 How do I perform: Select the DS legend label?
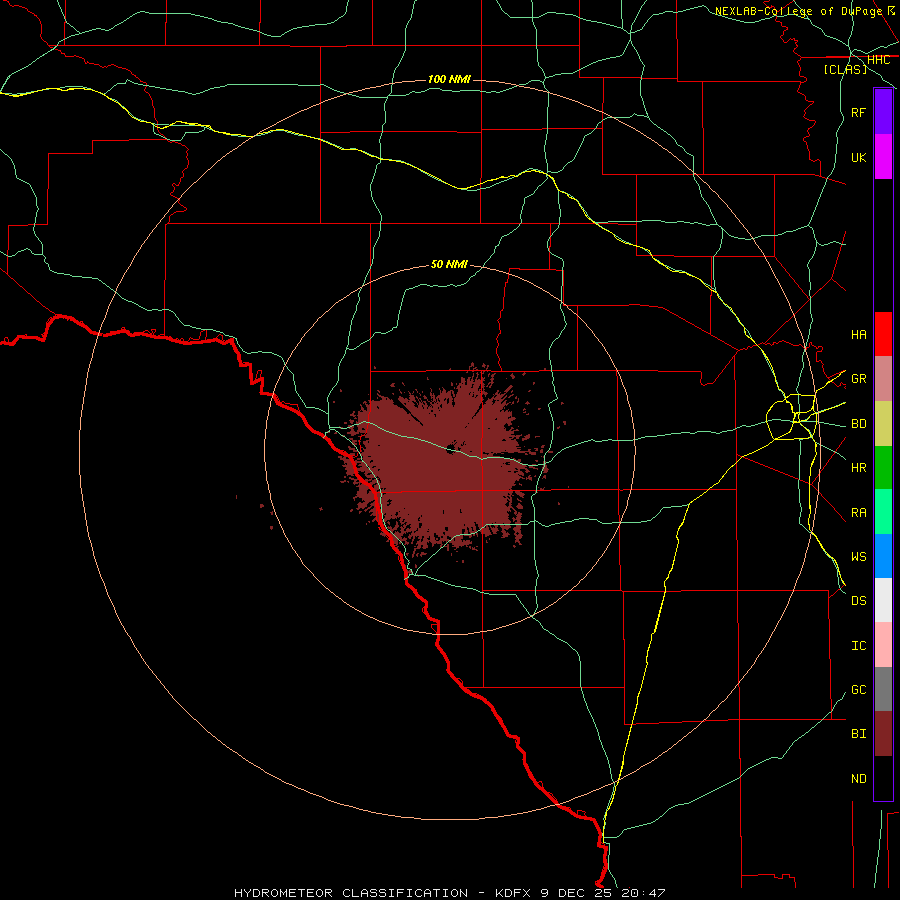click(x=858, y=601)
